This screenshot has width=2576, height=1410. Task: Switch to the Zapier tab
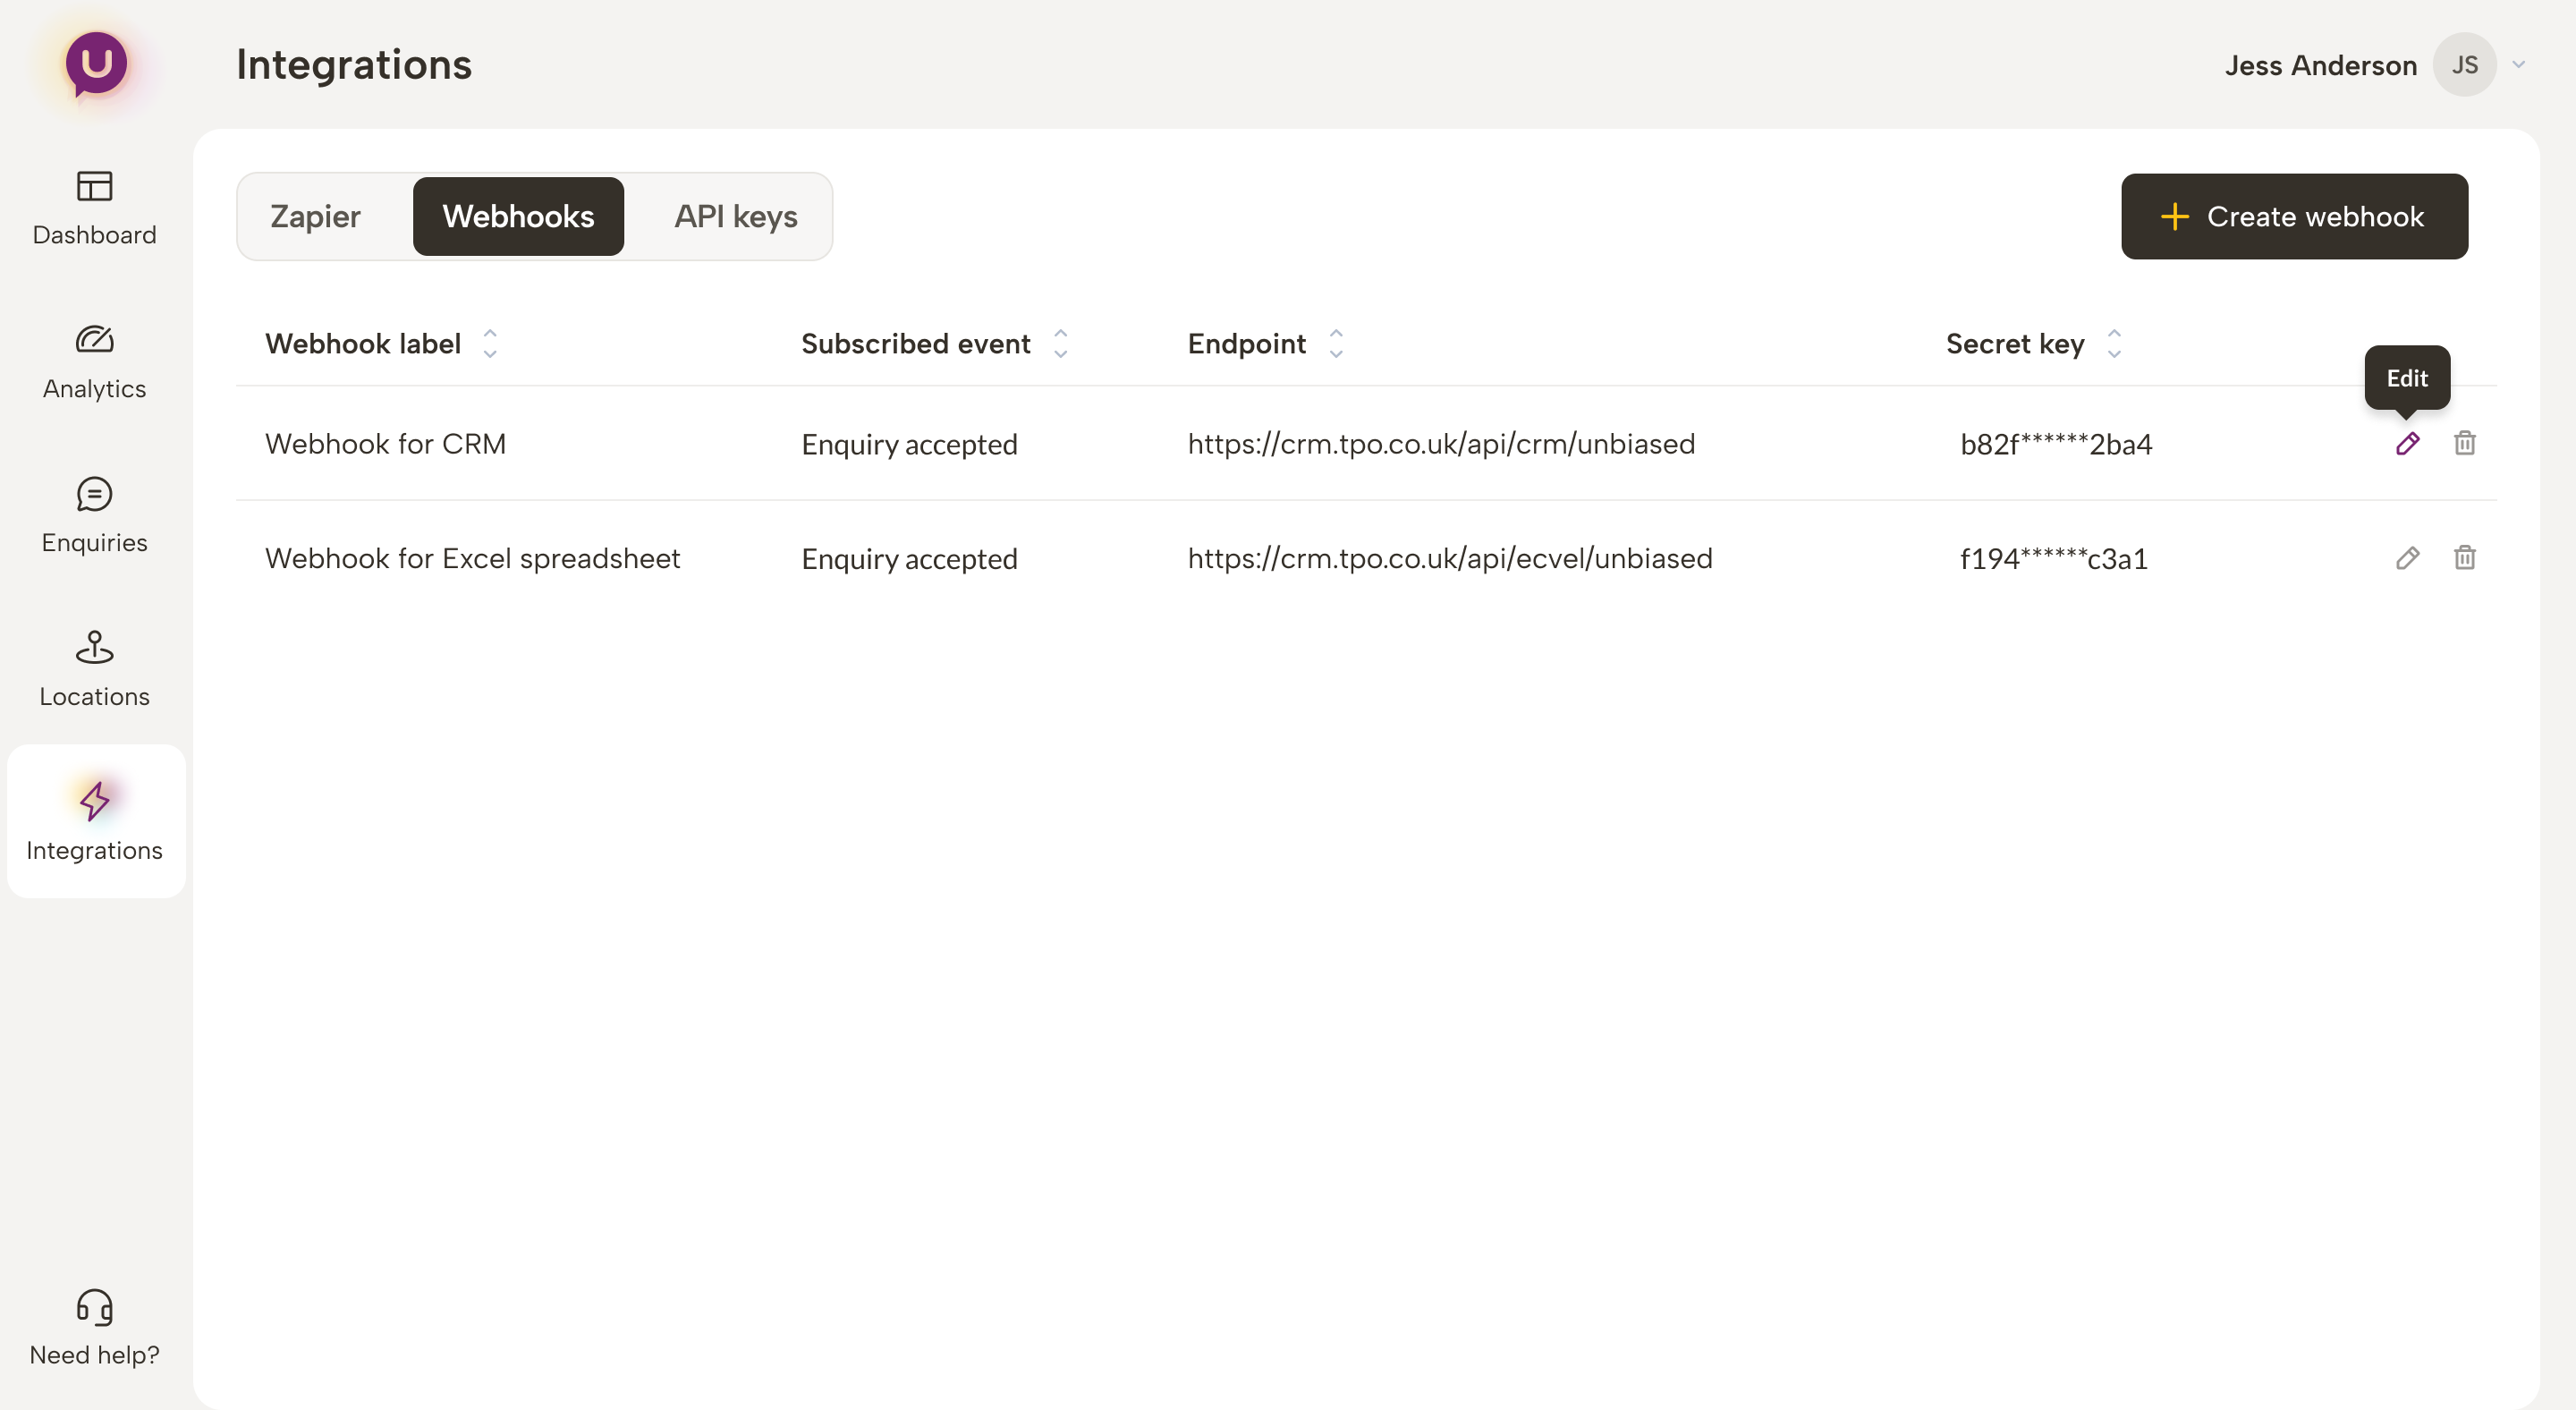[315, 216]
